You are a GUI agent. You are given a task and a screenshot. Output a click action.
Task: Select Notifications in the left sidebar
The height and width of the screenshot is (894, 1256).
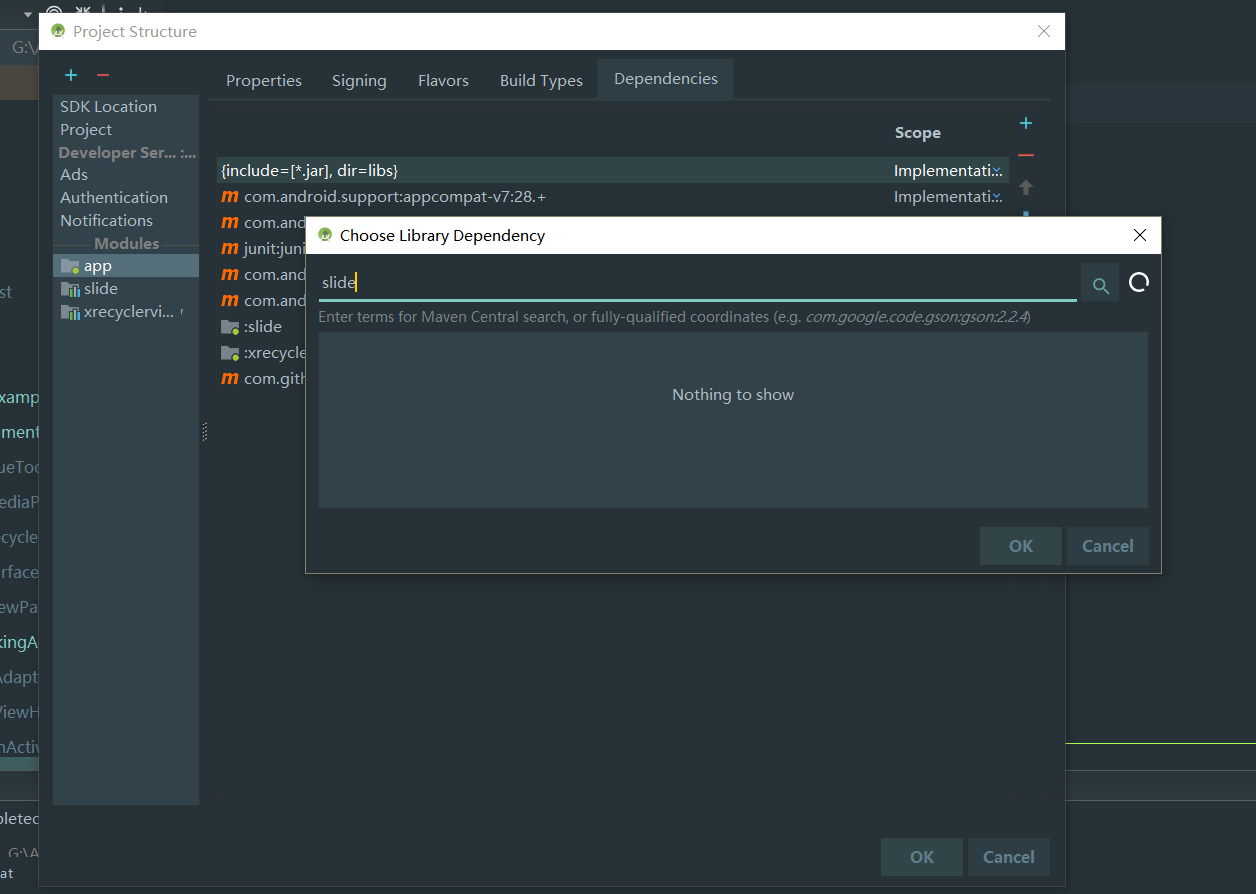tap(106, 220)
